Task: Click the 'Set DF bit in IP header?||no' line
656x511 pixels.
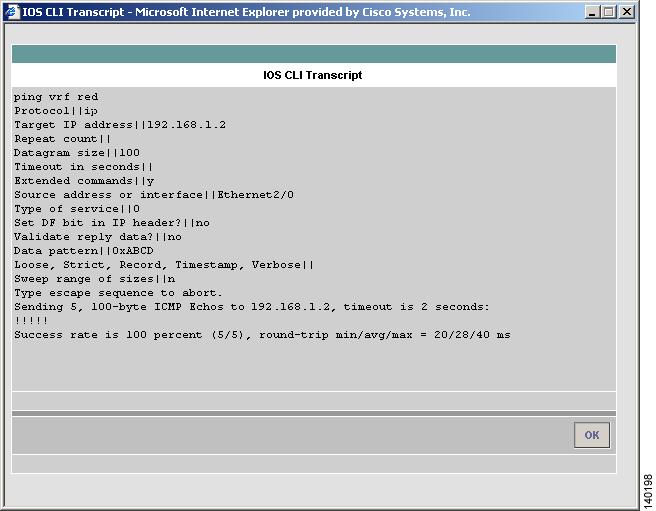Action: pyautogui.click(x=112, y=223)
